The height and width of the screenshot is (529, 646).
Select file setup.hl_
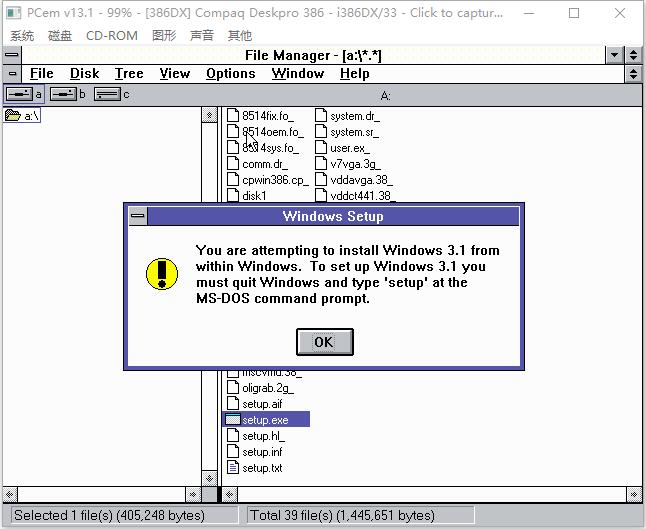256,436
